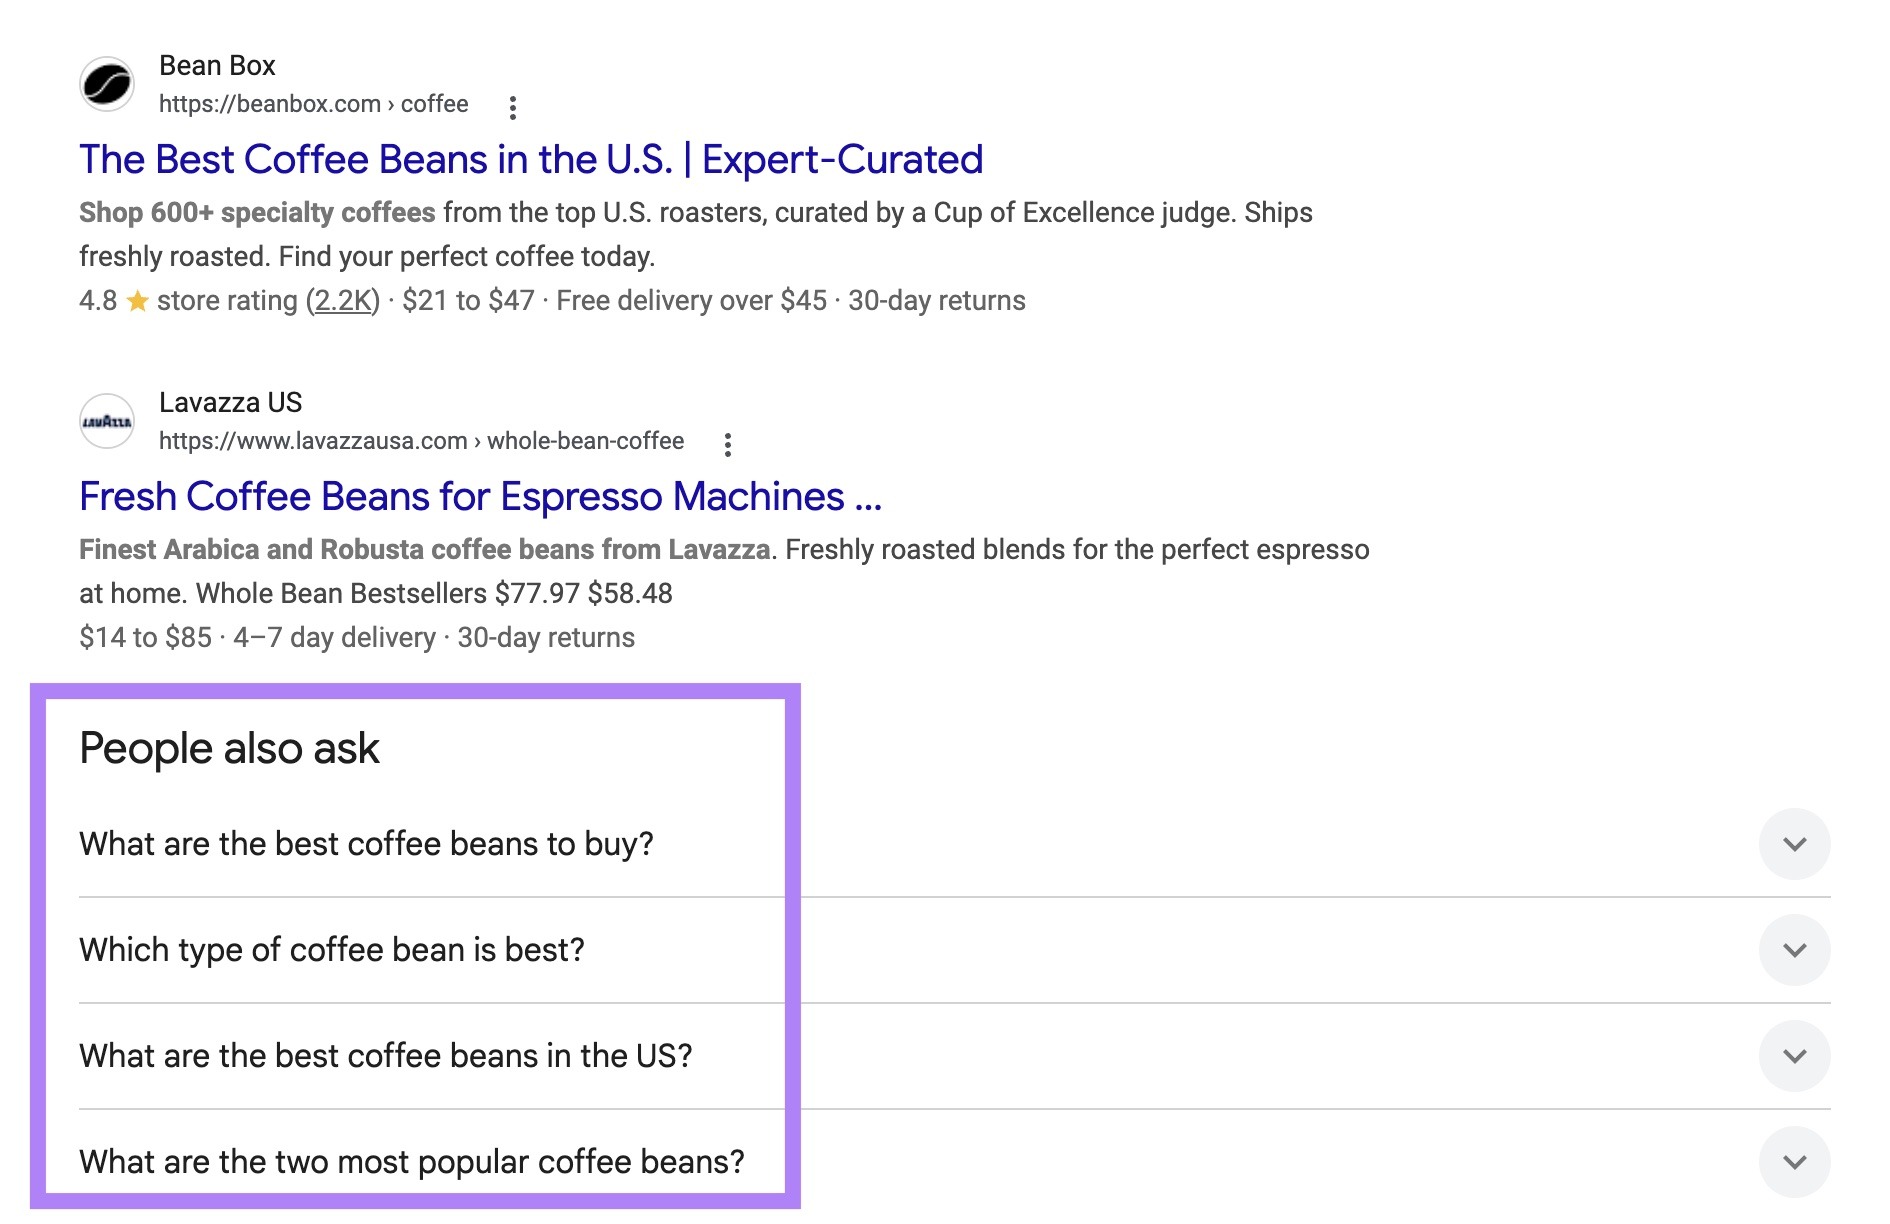Expand 'What are the best coffee beans to buy?' chevron
Viewport: 1890px width, 1224px height.
(1795, 844)
